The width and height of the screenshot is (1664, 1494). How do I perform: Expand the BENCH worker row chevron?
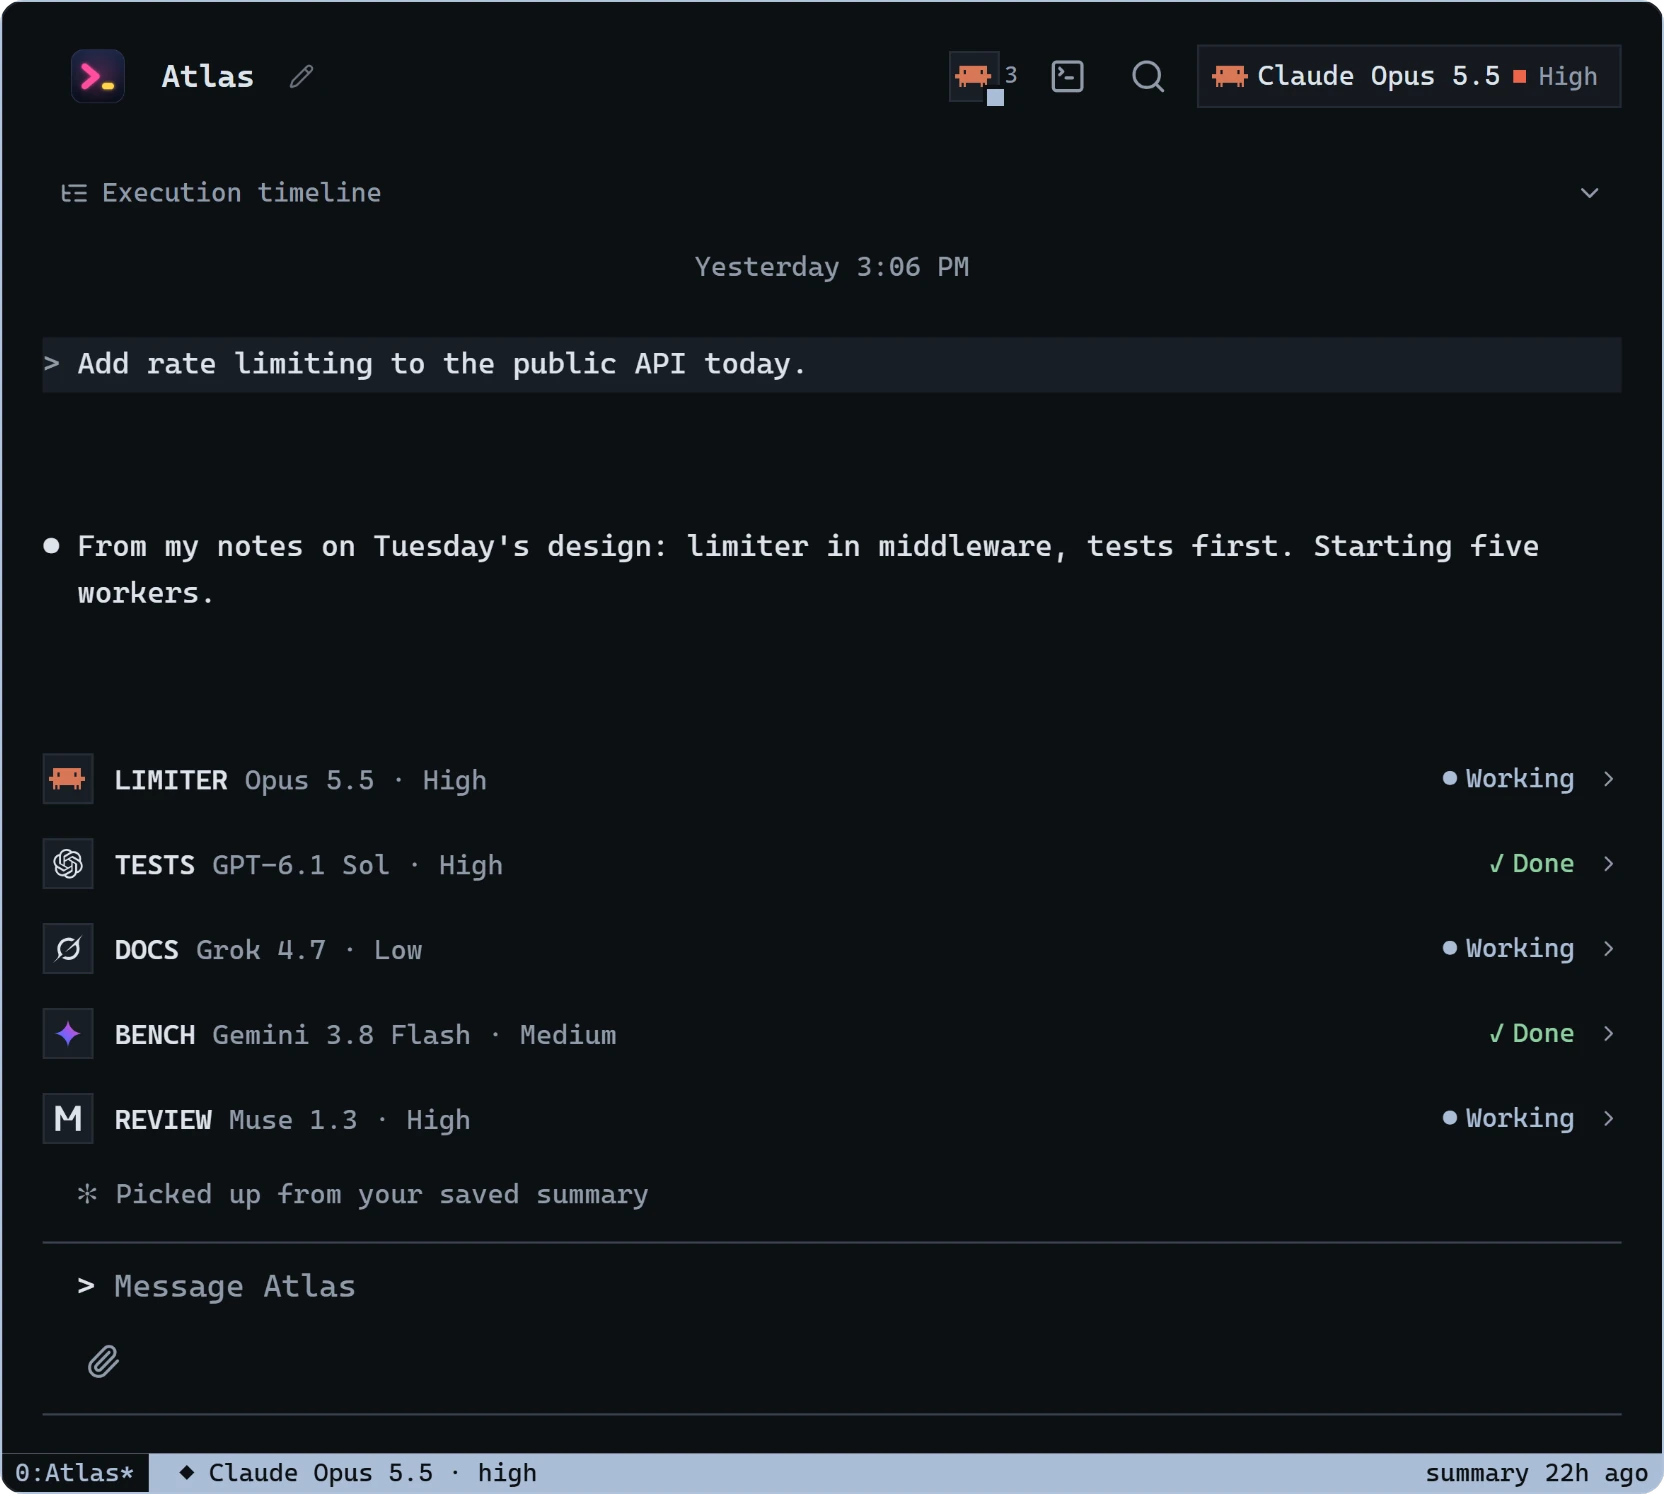coord(1608,1034)
